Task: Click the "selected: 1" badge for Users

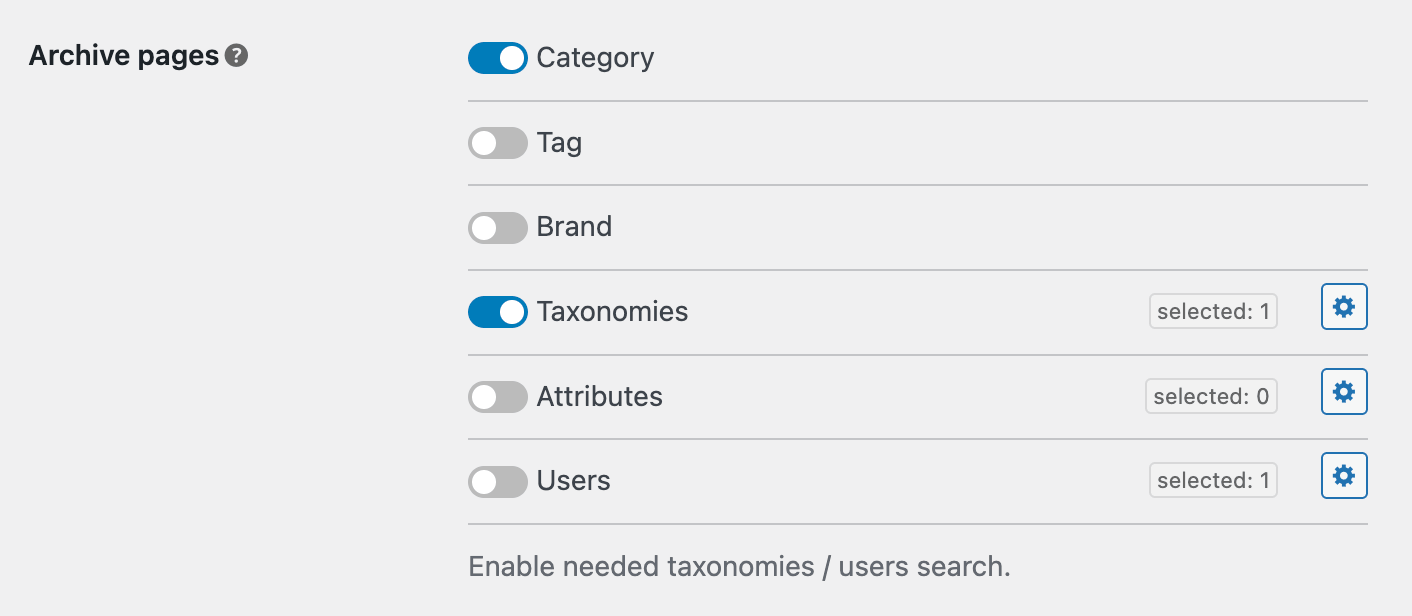Action: [x=1213, y=481]
